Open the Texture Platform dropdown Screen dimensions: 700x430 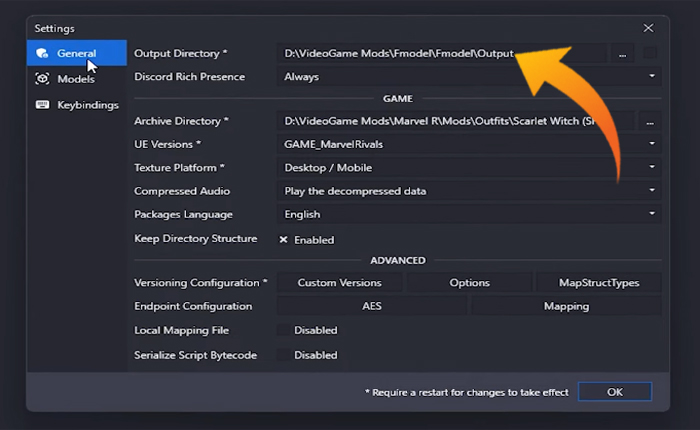click(x=468, y=167)
